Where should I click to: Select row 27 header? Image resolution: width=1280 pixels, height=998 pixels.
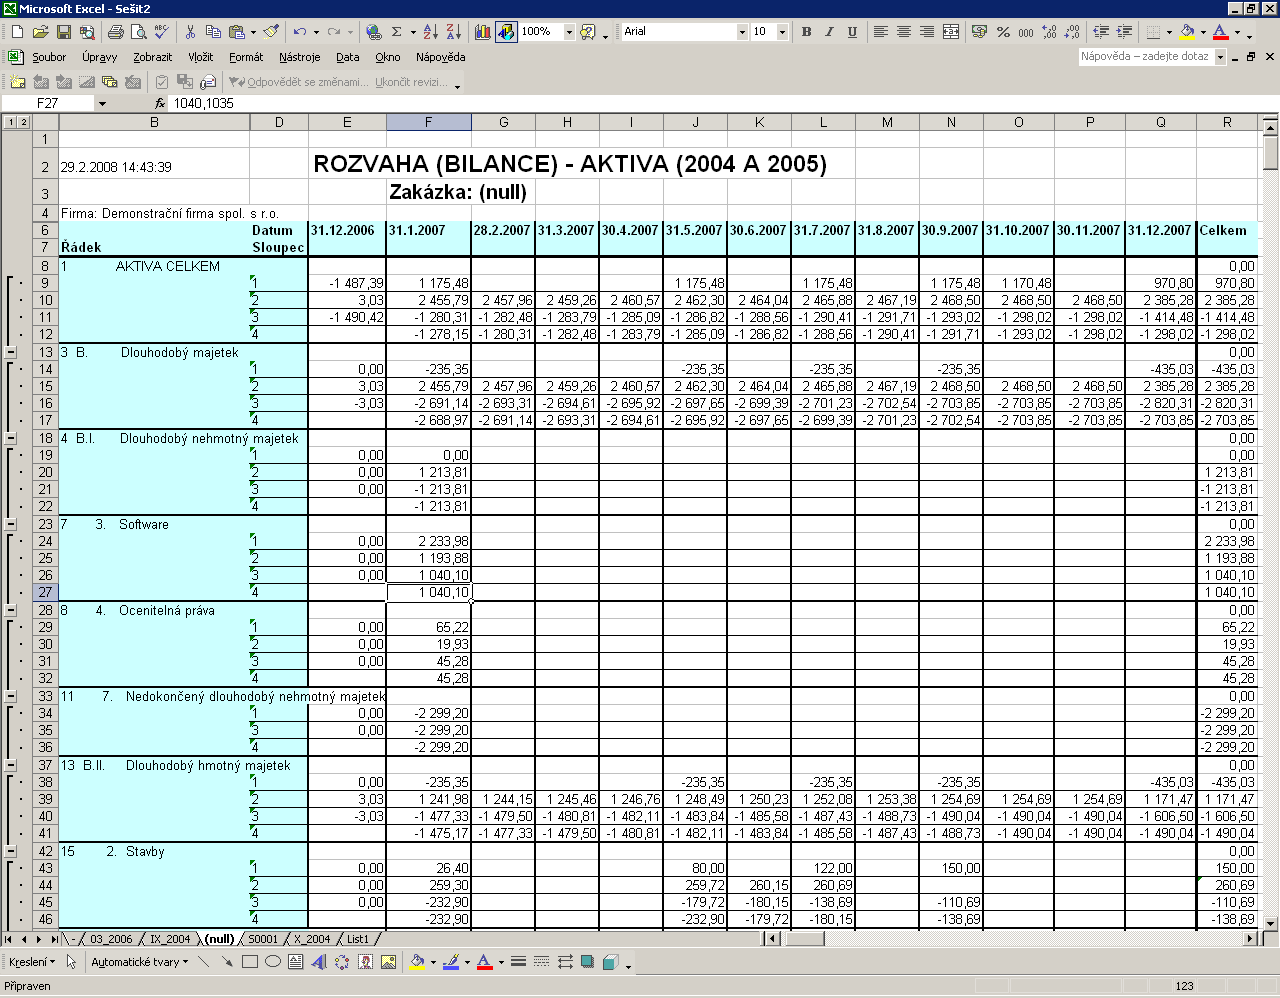pos(45,592)
